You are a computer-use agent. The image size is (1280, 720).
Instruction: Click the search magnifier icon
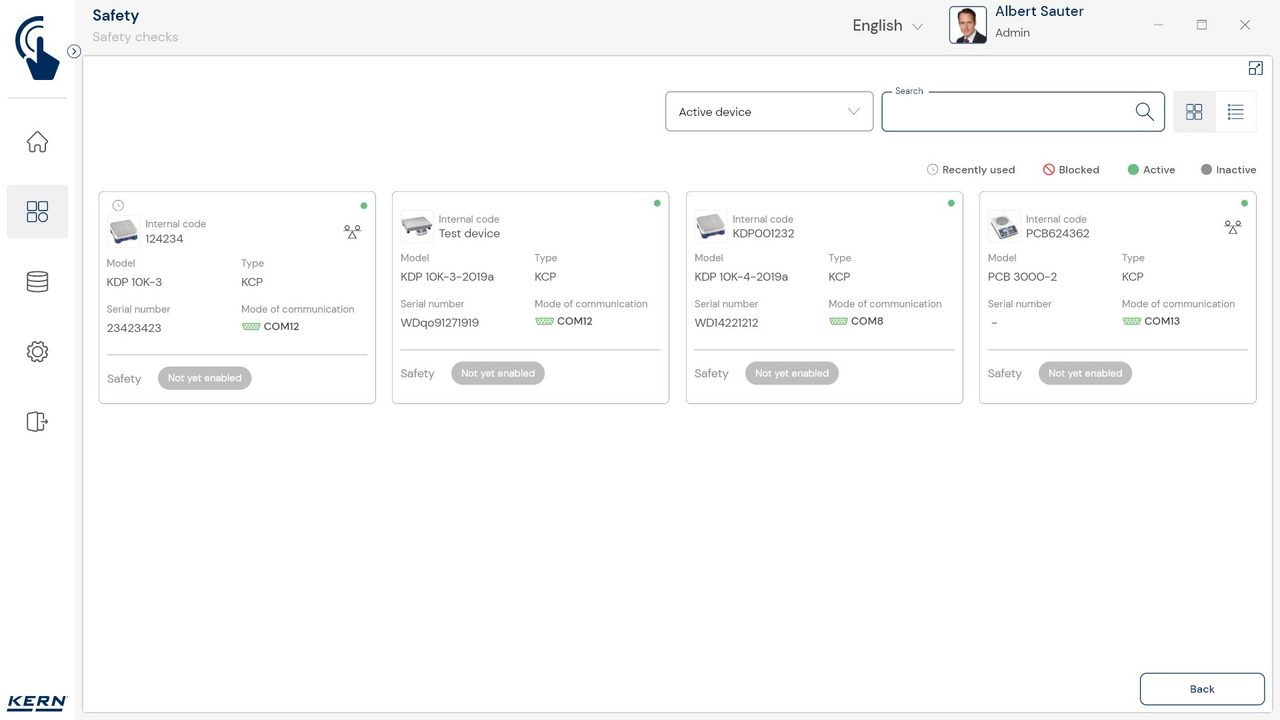[x=1144, y=112]
